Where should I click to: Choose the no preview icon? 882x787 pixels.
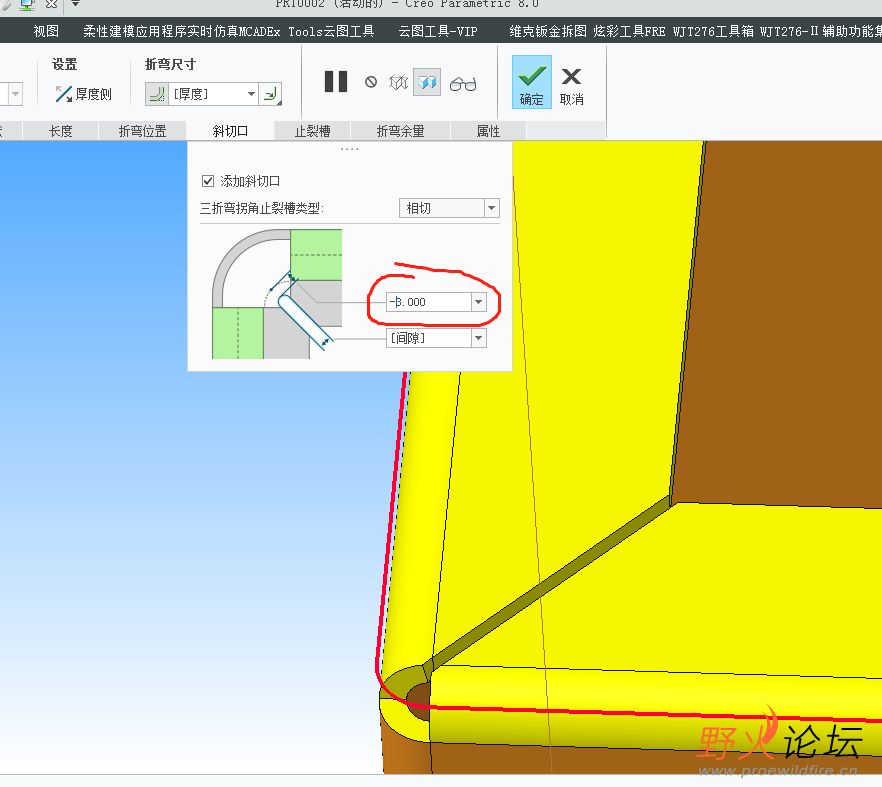click(x=371, y=82)
